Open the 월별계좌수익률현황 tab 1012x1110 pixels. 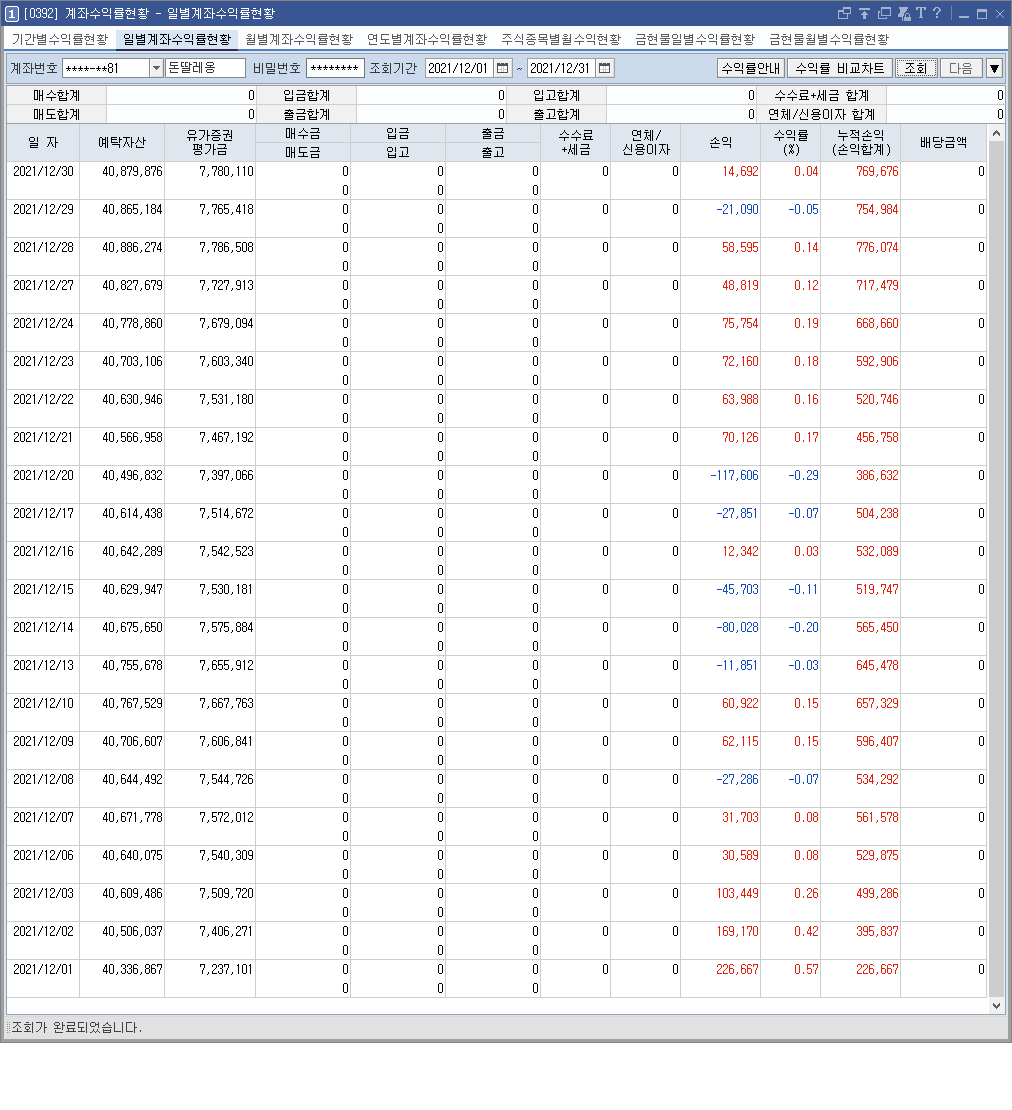(299, 40)
